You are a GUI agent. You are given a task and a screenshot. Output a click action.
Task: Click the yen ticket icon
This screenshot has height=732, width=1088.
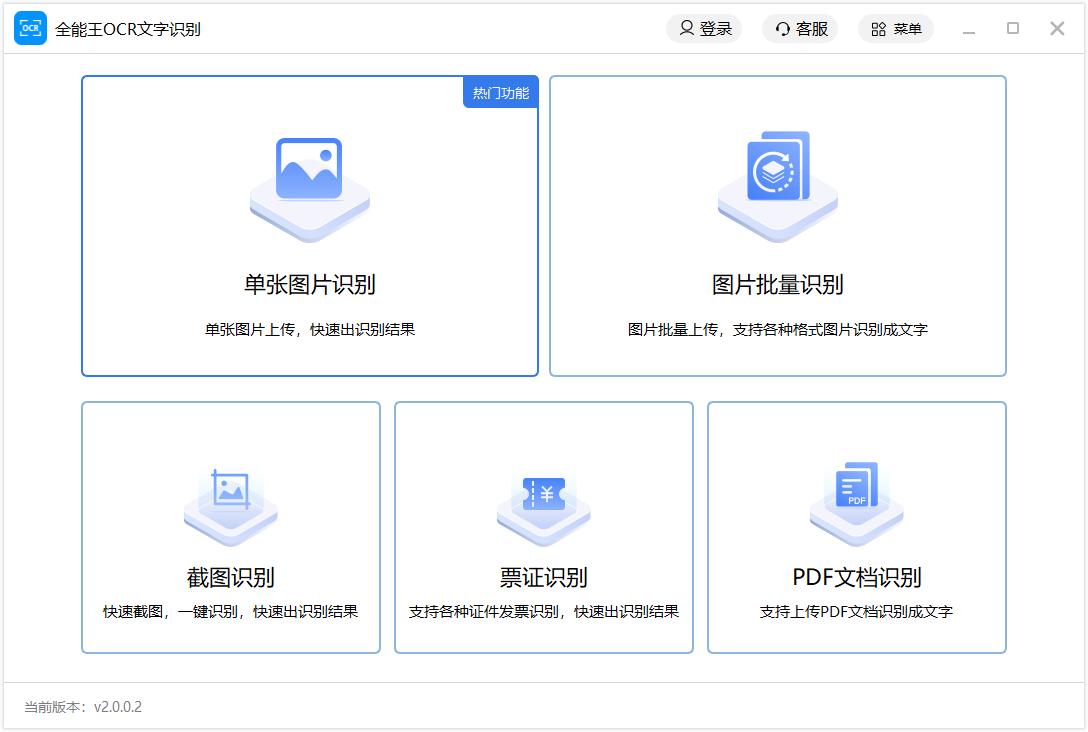544,493
